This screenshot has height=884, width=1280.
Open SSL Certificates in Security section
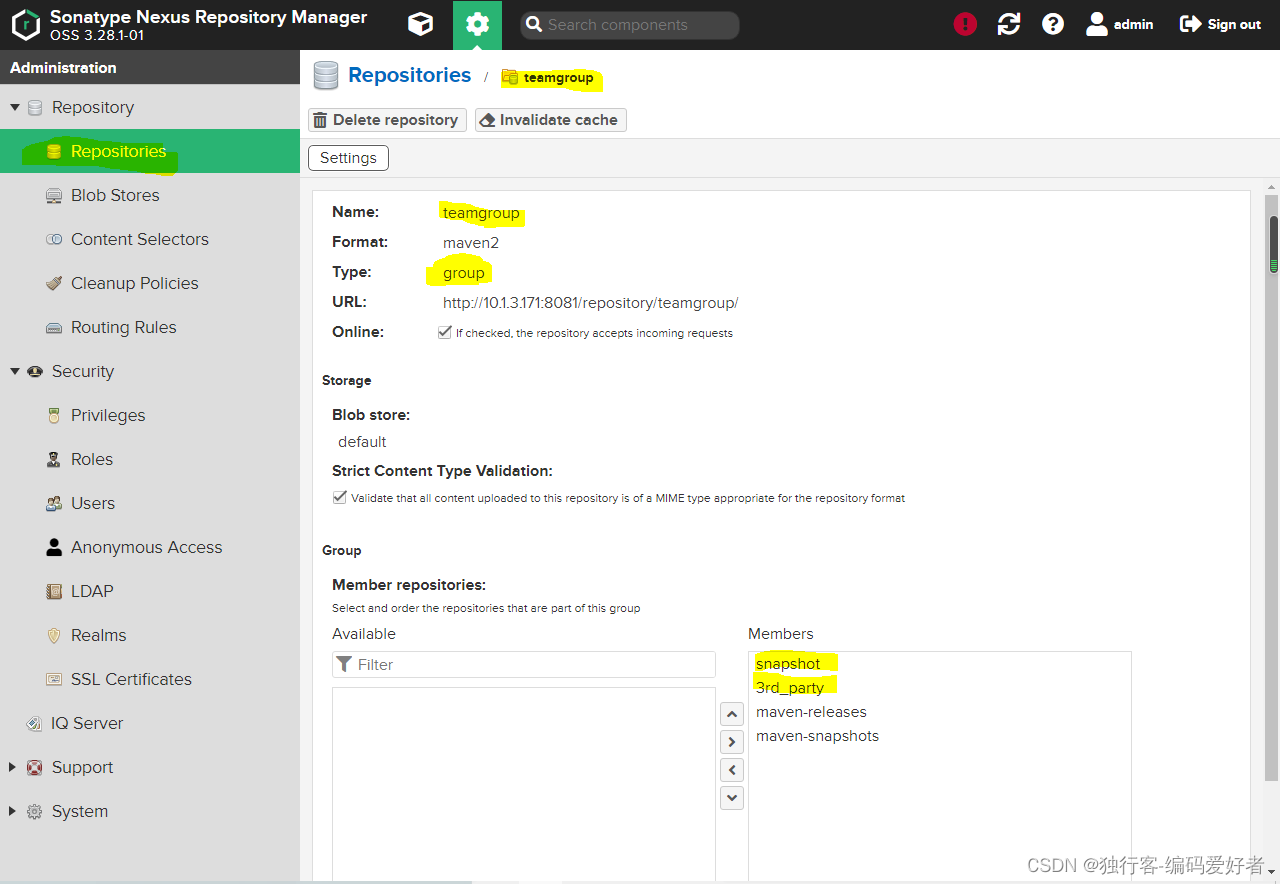131,679
